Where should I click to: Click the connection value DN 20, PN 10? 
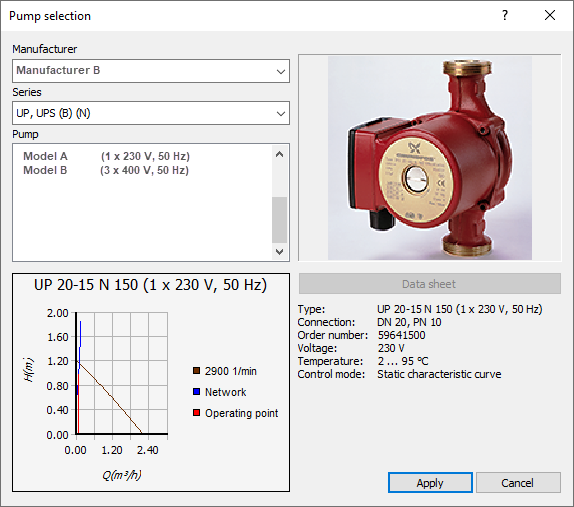pos(409,322)
